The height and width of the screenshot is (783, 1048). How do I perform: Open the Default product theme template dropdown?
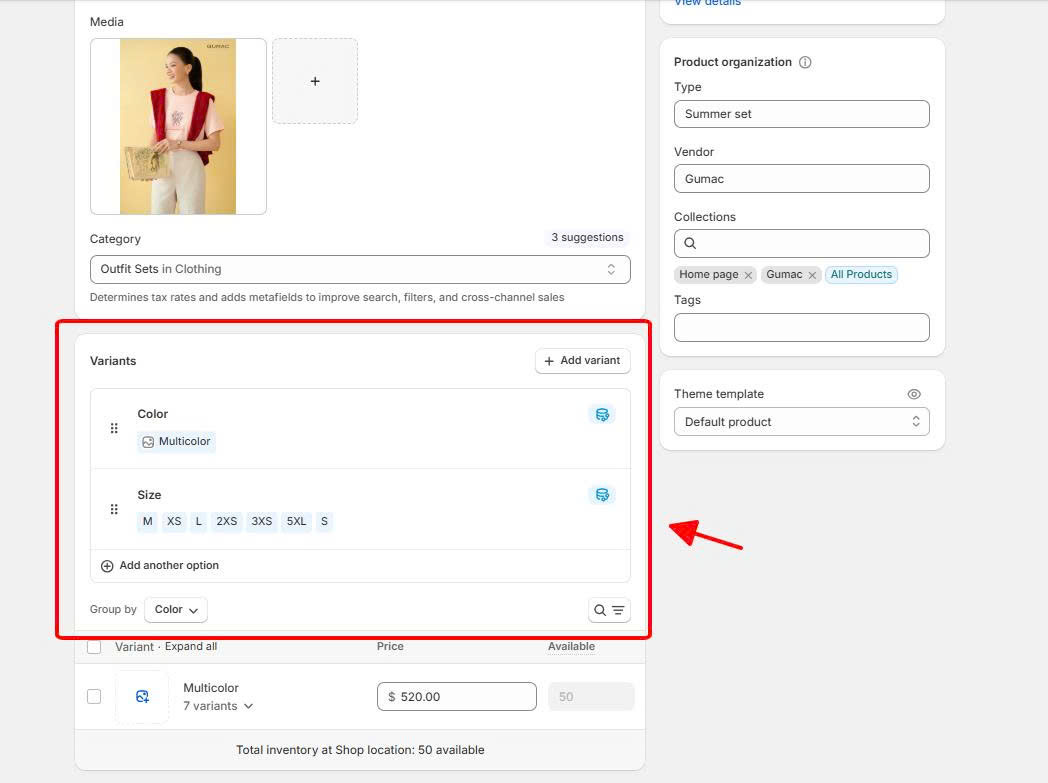pos(801,421)
